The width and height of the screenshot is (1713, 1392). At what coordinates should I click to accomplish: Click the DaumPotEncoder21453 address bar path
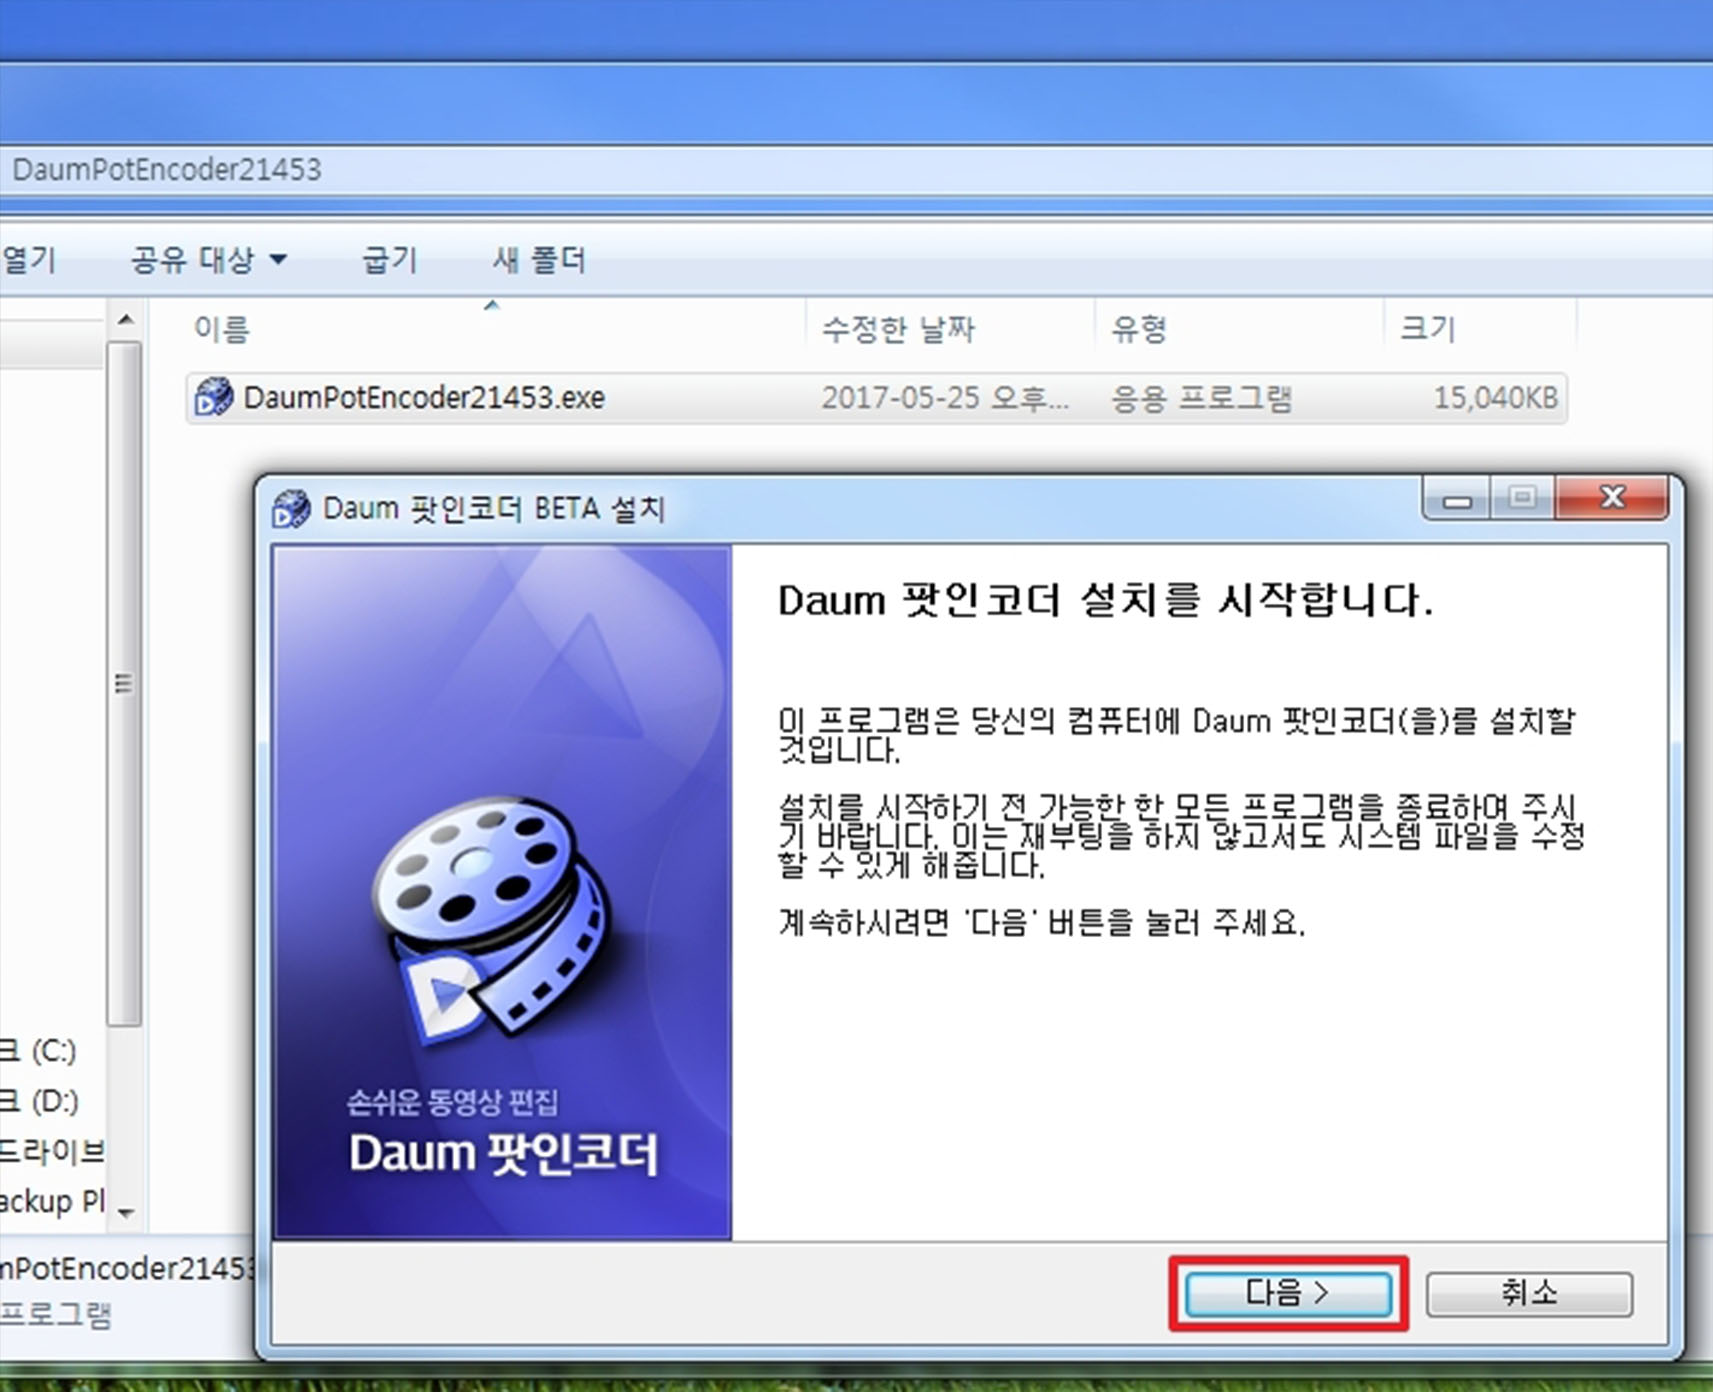(x=167, y=169)
